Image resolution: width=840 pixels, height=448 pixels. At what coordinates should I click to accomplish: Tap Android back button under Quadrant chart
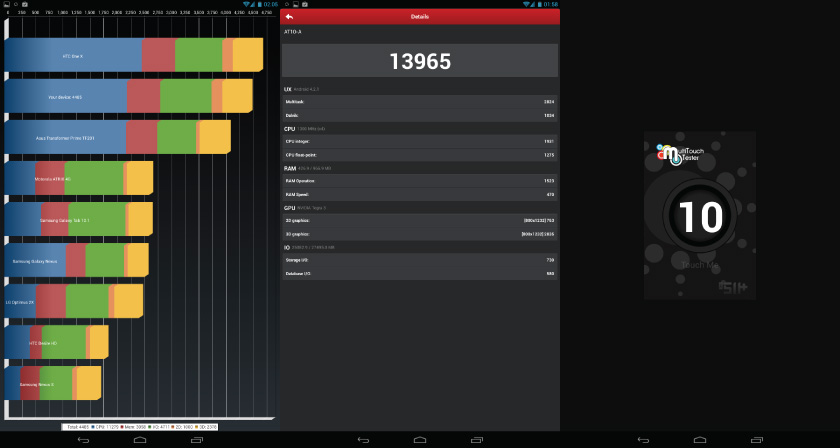83,440
